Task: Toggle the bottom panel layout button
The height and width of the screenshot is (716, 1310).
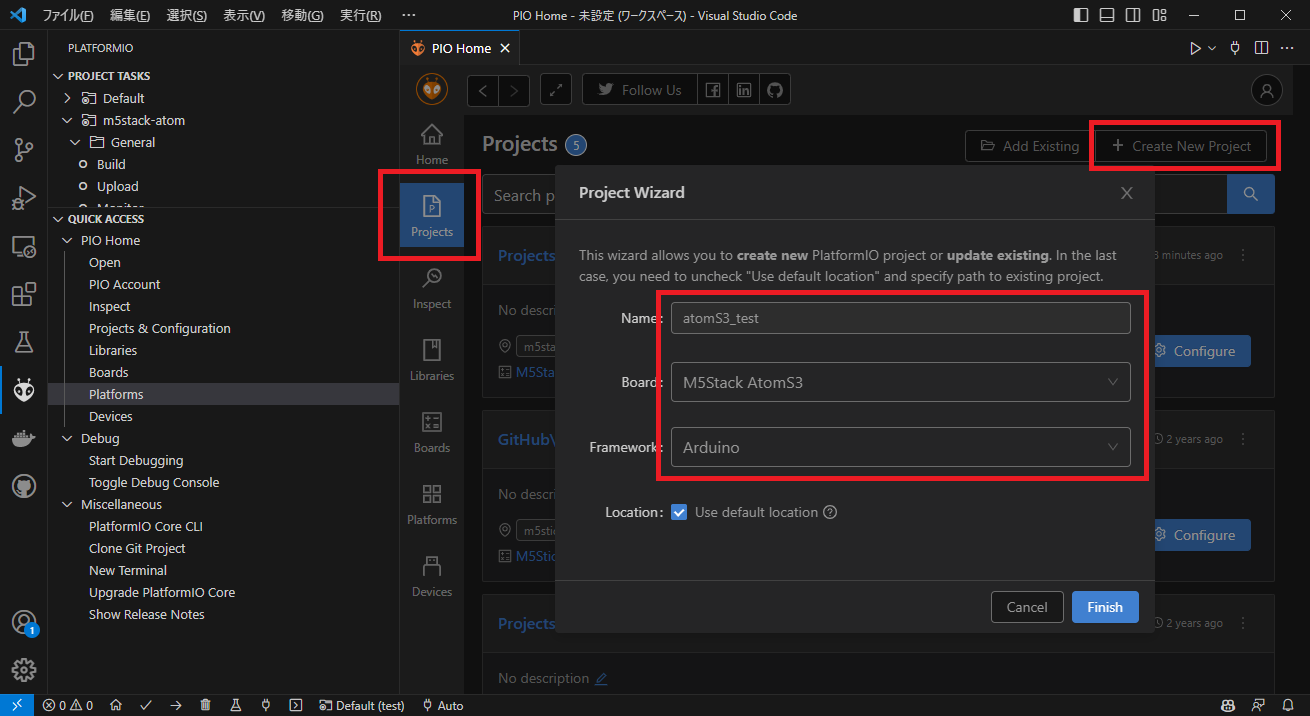Action: tap(1107, 16)
